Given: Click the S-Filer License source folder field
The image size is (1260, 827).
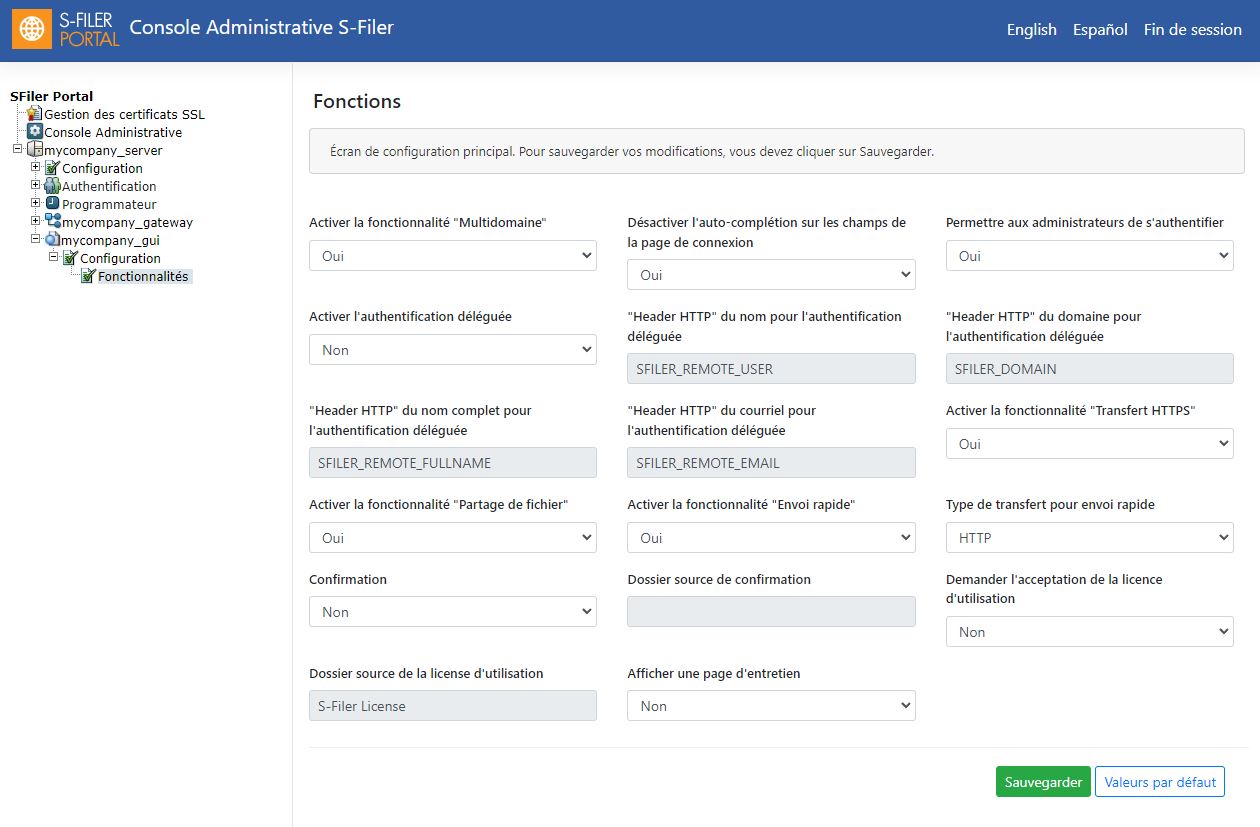Looking at the screenshot, I should coord(453,706).
